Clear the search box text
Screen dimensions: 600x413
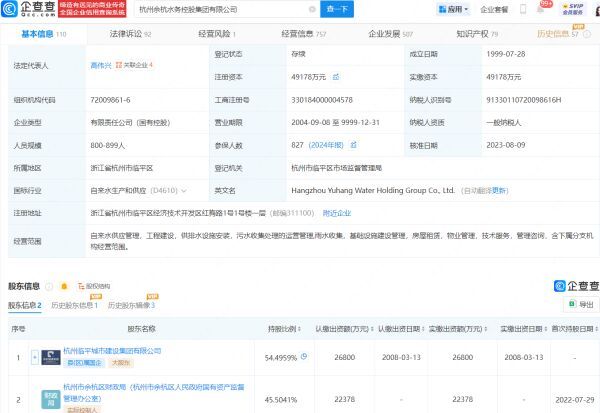click(x=312, y=9)
